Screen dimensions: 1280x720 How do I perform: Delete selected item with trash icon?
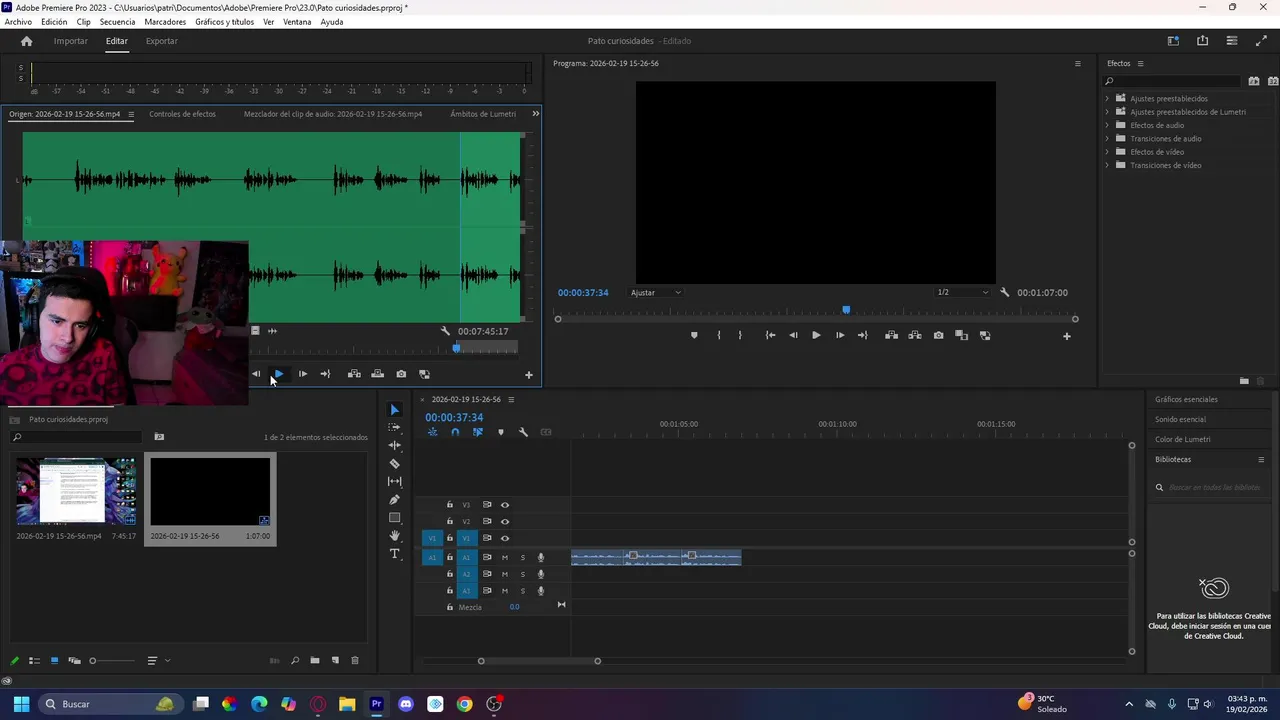[354, 660]
